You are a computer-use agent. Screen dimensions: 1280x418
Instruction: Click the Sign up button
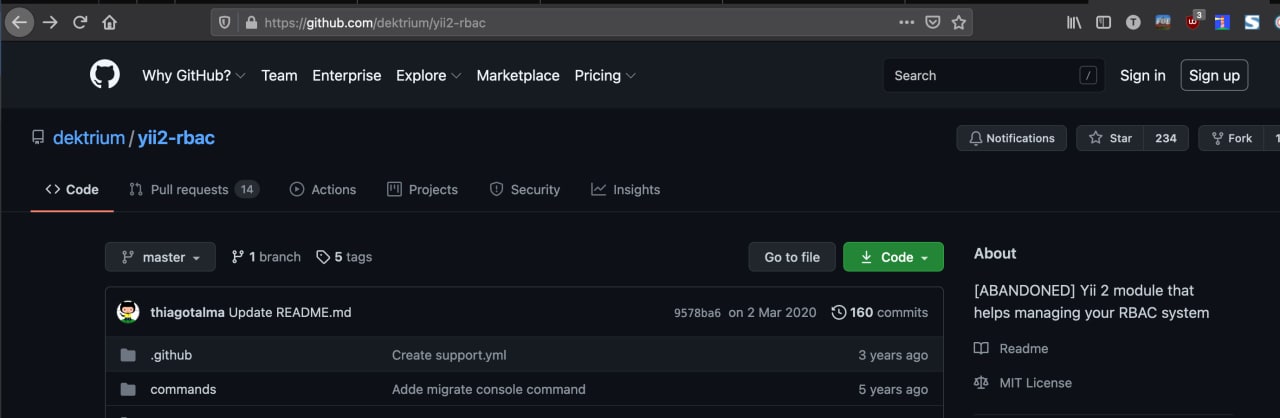[x=1214, y=75]
